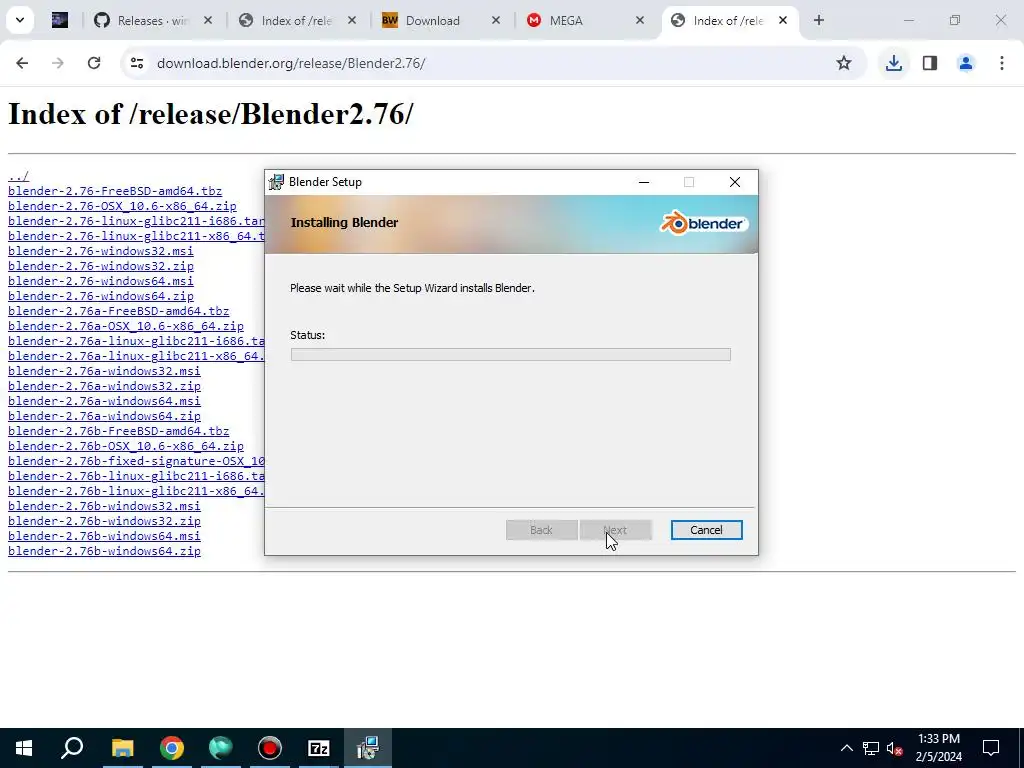Open the Windows Start menu
Viewport: 1024px width, 768px height.
click(x=24, y=748)
